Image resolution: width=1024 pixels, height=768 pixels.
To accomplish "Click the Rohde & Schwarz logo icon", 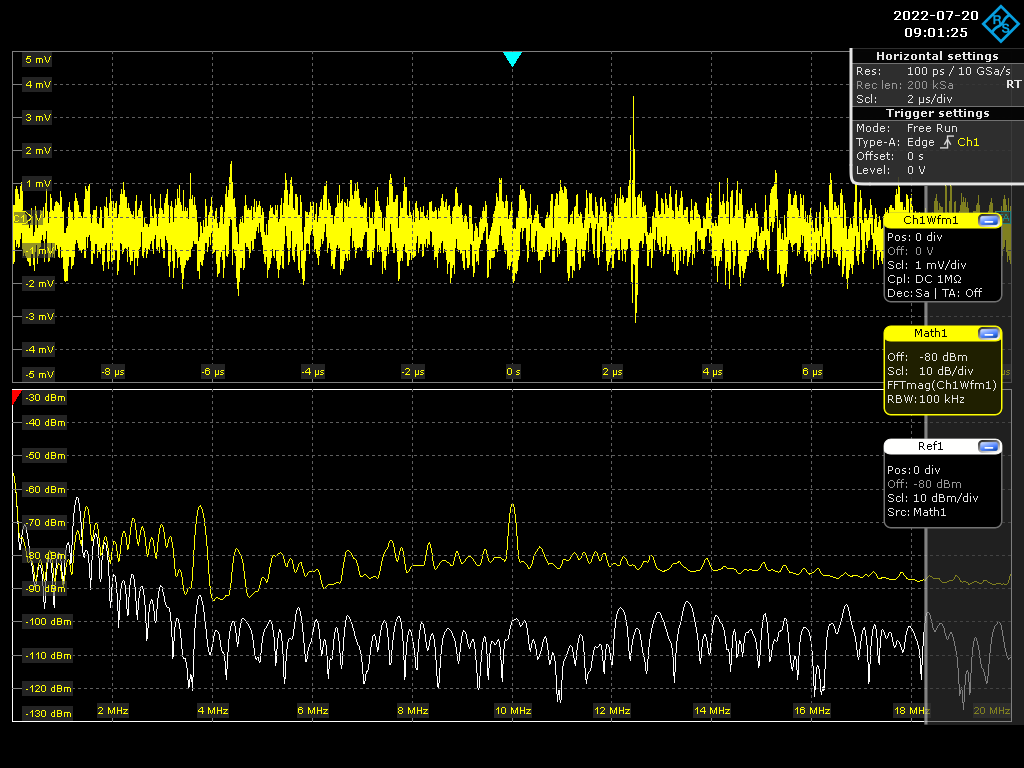I will point(1002,24).
